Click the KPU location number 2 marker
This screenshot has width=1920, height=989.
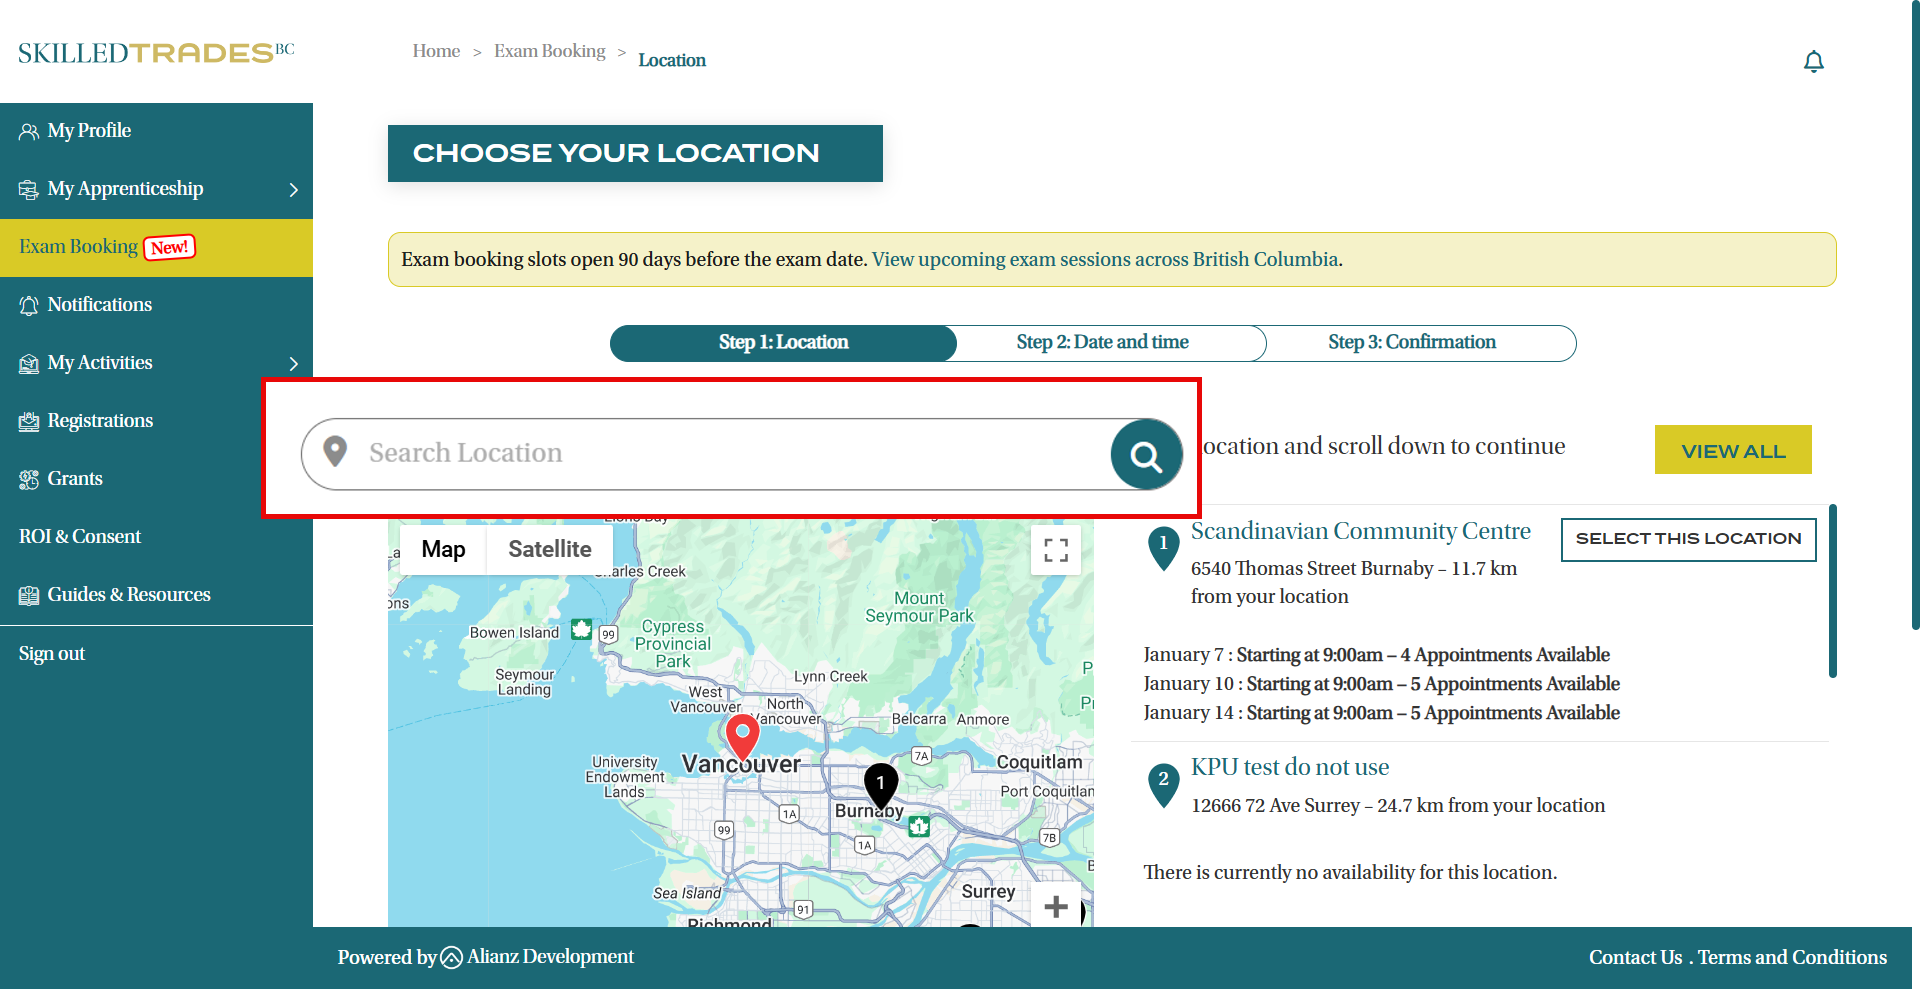tap(1163, 782)
